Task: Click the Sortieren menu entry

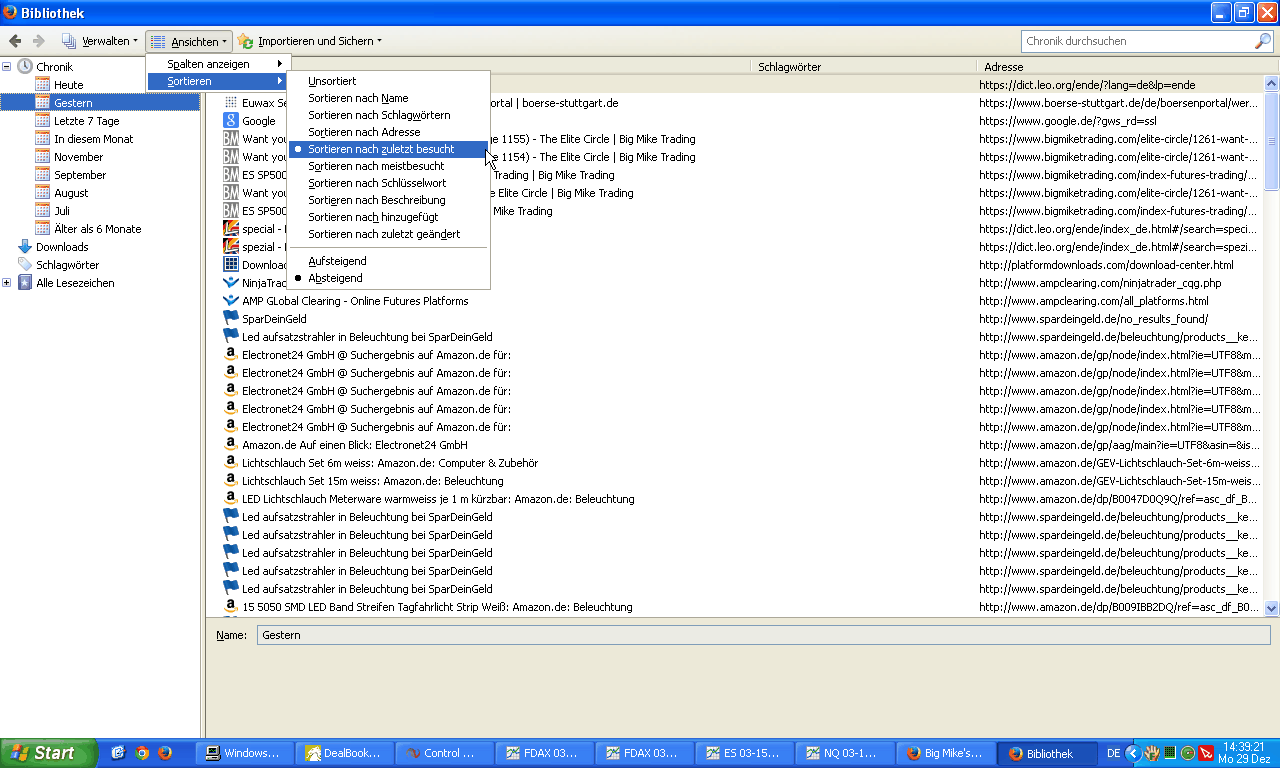Action: point(217,81)
